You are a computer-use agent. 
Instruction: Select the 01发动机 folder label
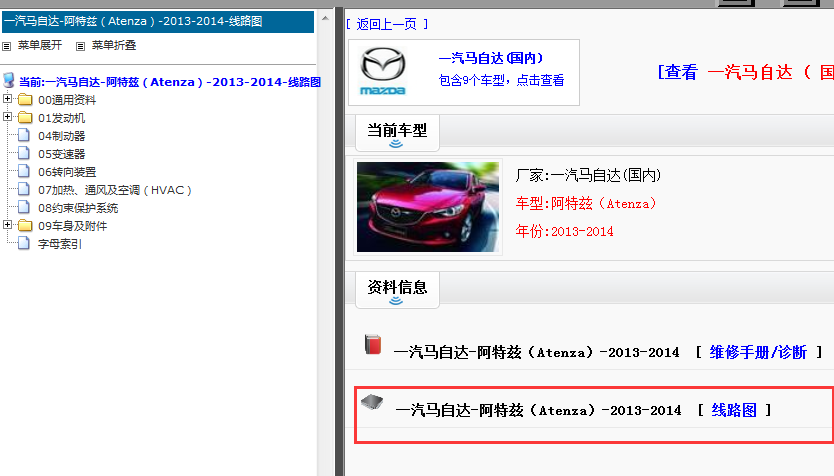pos(62,118)
